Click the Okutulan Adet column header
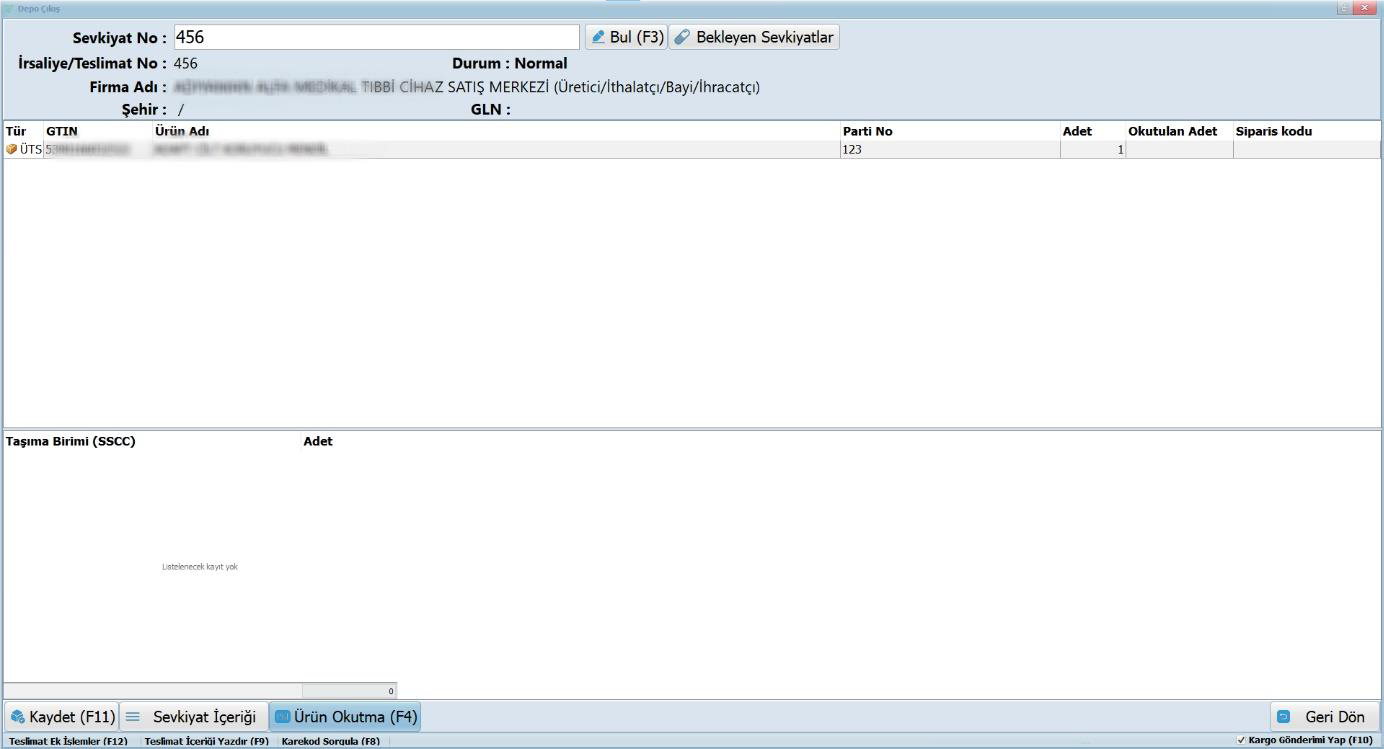 1172,131
